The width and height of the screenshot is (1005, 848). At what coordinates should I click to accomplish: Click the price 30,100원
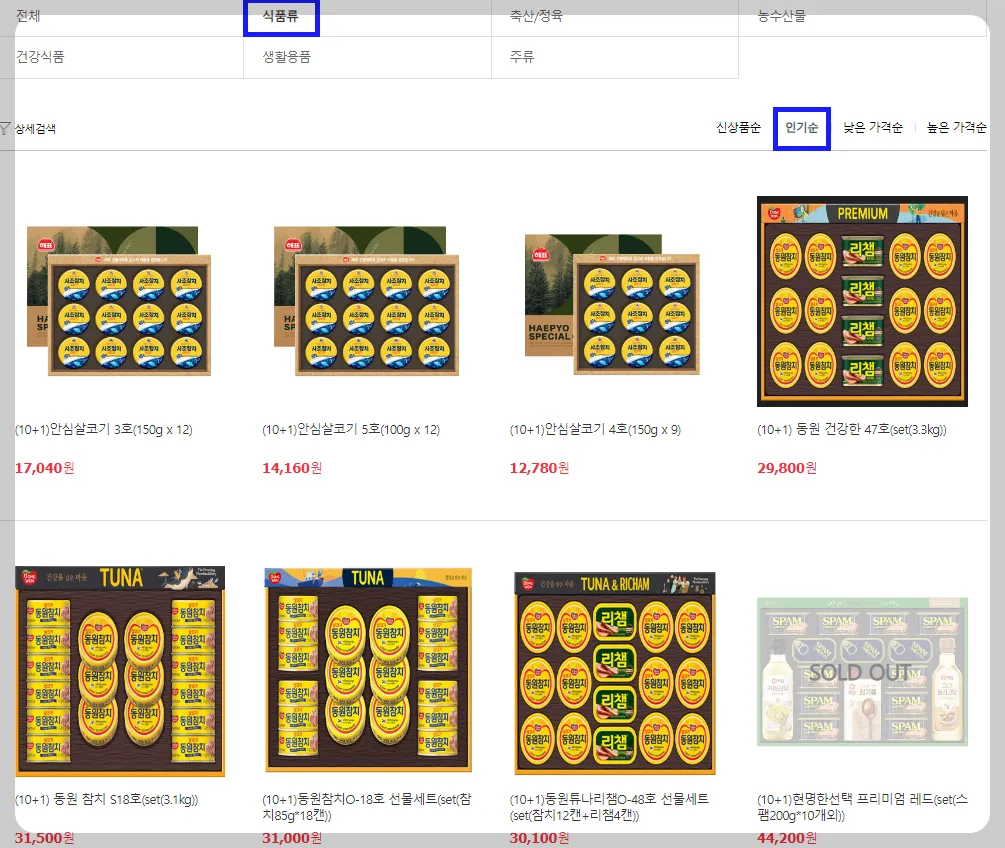(x=539, y=838)
